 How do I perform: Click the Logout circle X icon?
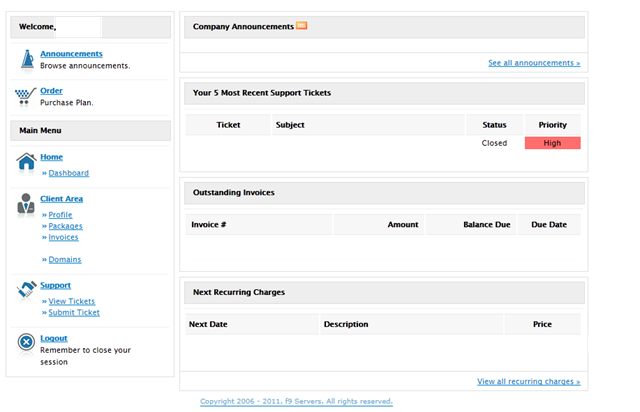pyautogui.click(x=26, y=342)
